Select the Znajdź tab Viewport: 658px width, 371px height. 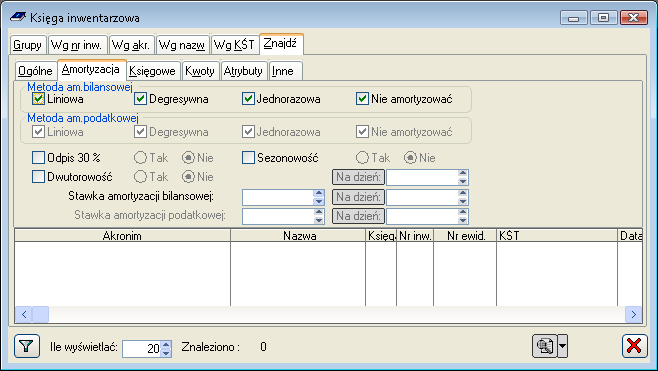coord(281,44)
